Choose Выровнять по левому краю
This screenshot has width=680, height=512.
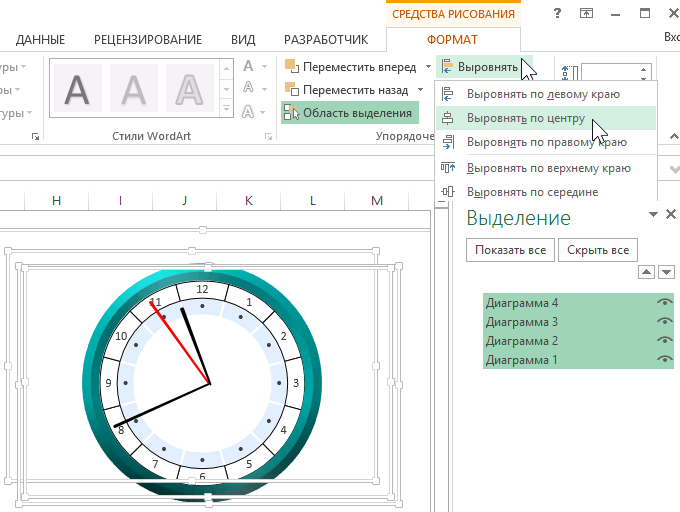tap(546, 94)
